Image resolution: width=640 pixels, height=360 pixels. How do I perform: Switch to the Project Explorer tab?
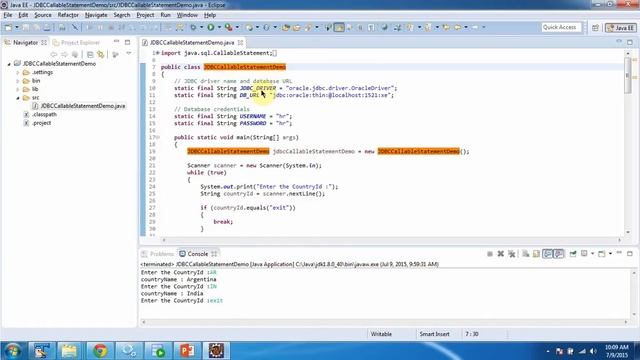pyautogui.click(x=76, y=42)
